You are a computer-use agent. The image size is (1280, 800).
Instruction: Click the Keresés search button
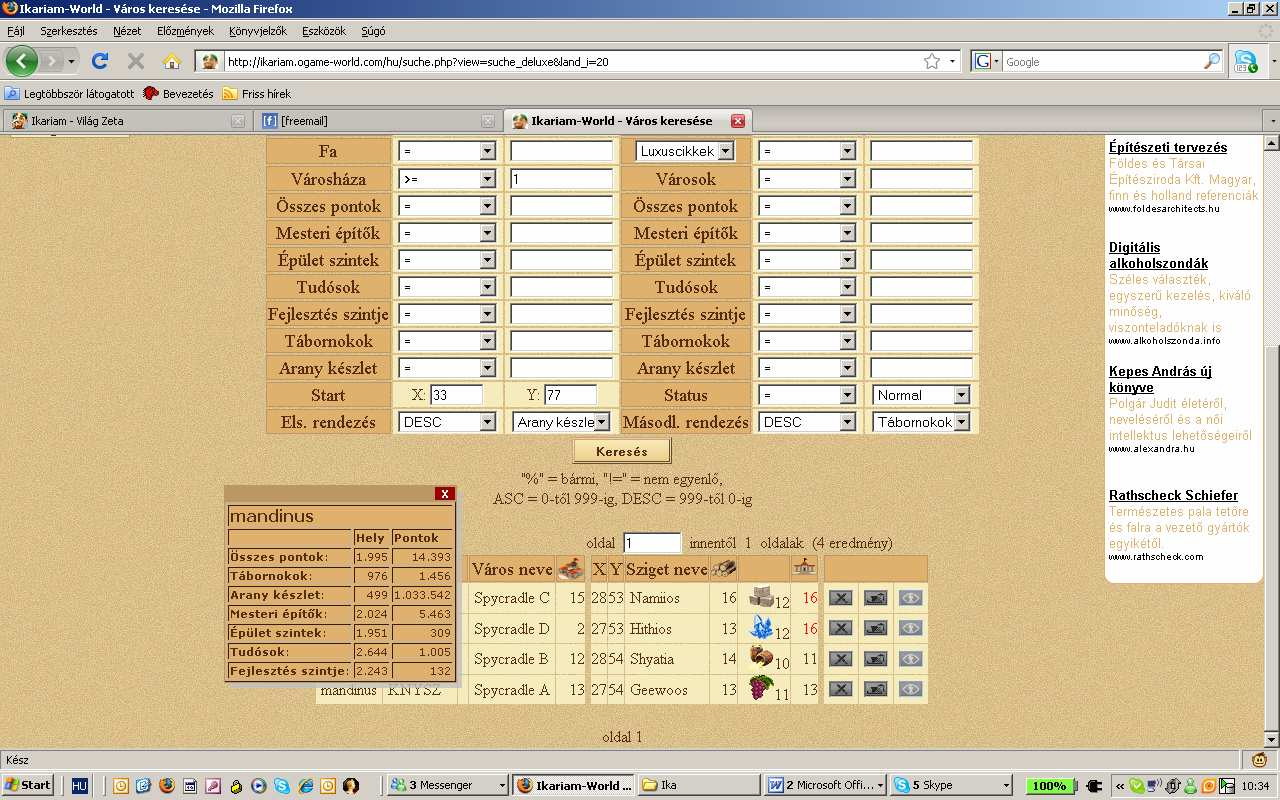click(621, 451)
